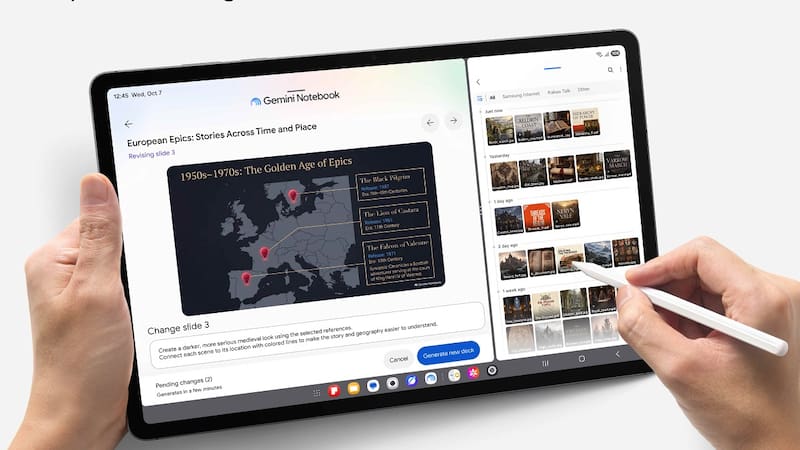
Task: Tap the red map pin over Scandinavia
Action: (x=292, y=195)
